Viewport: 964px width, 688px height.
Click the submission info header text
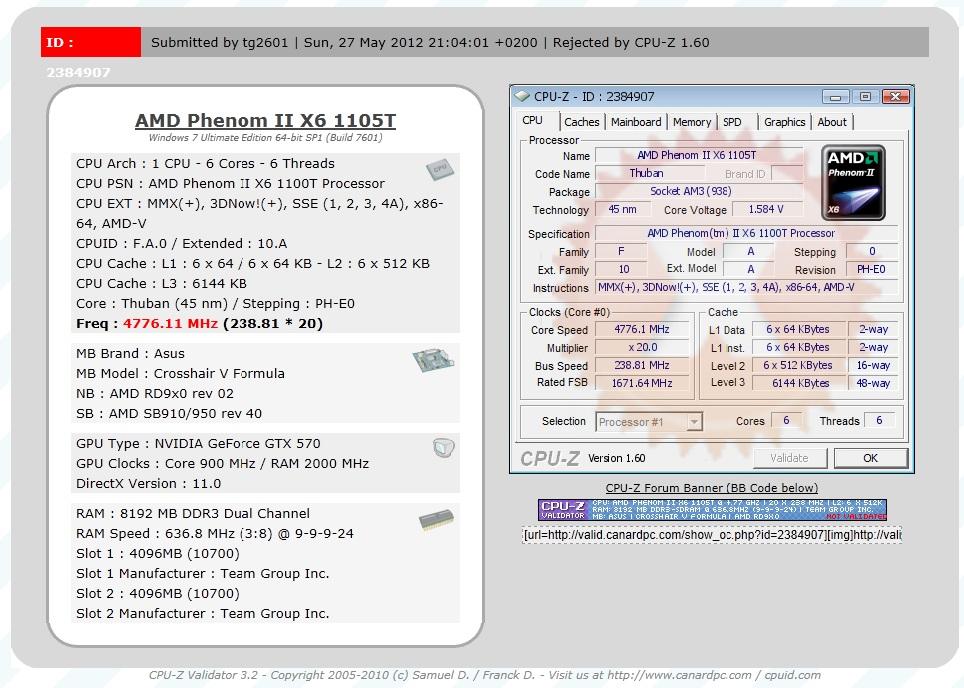pos(430,42)
